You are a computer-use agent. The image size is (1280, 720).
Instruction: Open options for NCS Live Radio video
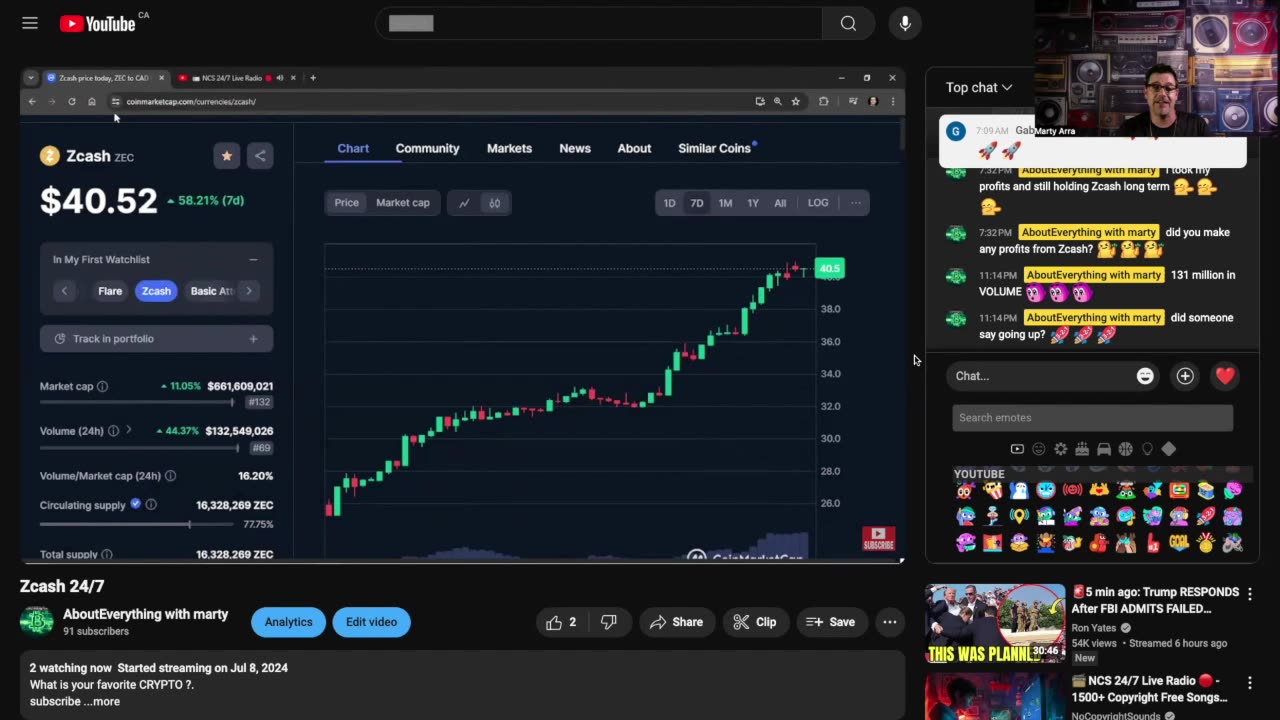1249,683
